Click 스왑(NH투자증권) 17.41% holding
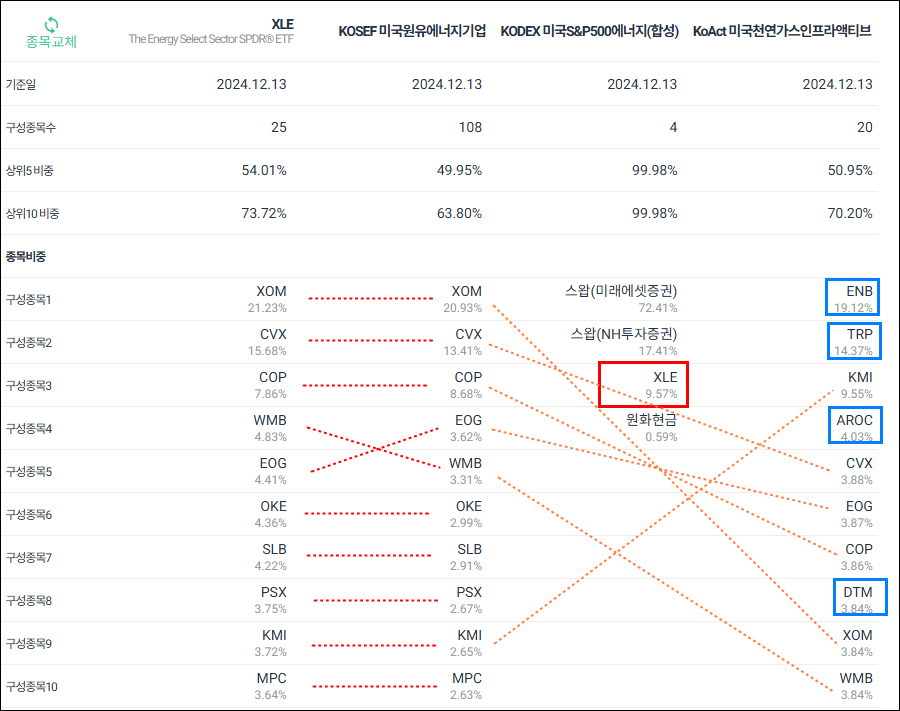Image resolution: width=900 pixels, height=711 pixels. point(624,342)
